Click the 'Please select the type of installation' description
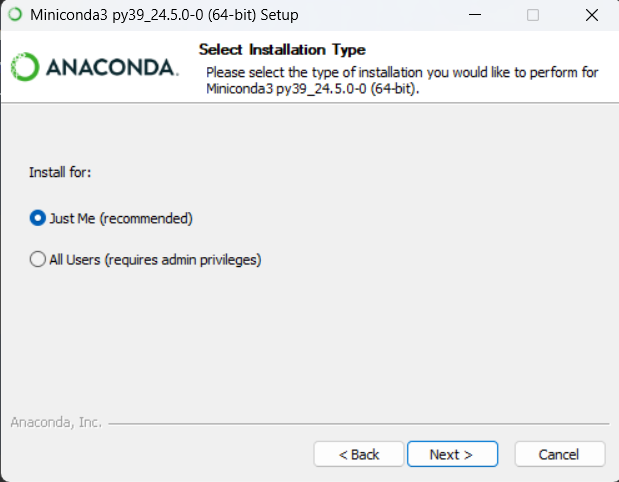This screenshot has width=619, height=482. (x=402, y=81)
